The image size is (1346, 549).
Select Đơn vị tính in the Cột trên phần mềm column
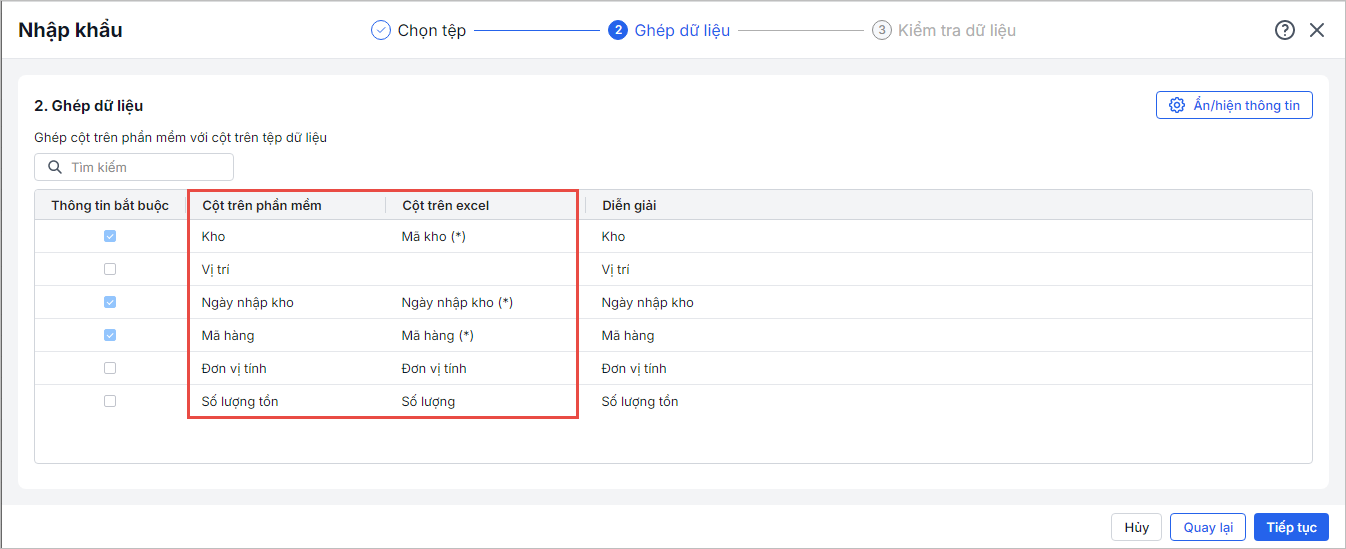tap(234, 368)
